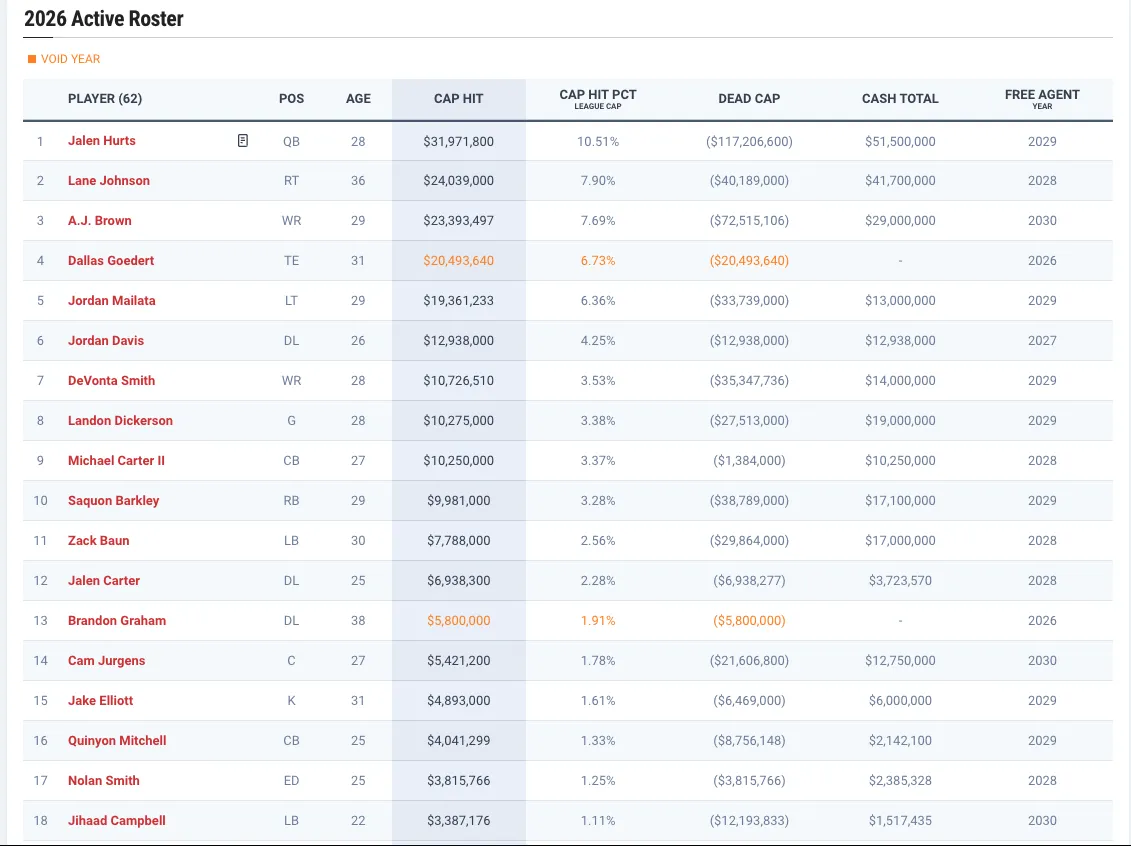Screen dimensions: 1131x846
Task: Open A.J. Brown player profile
Action: (x=100, y=221)
